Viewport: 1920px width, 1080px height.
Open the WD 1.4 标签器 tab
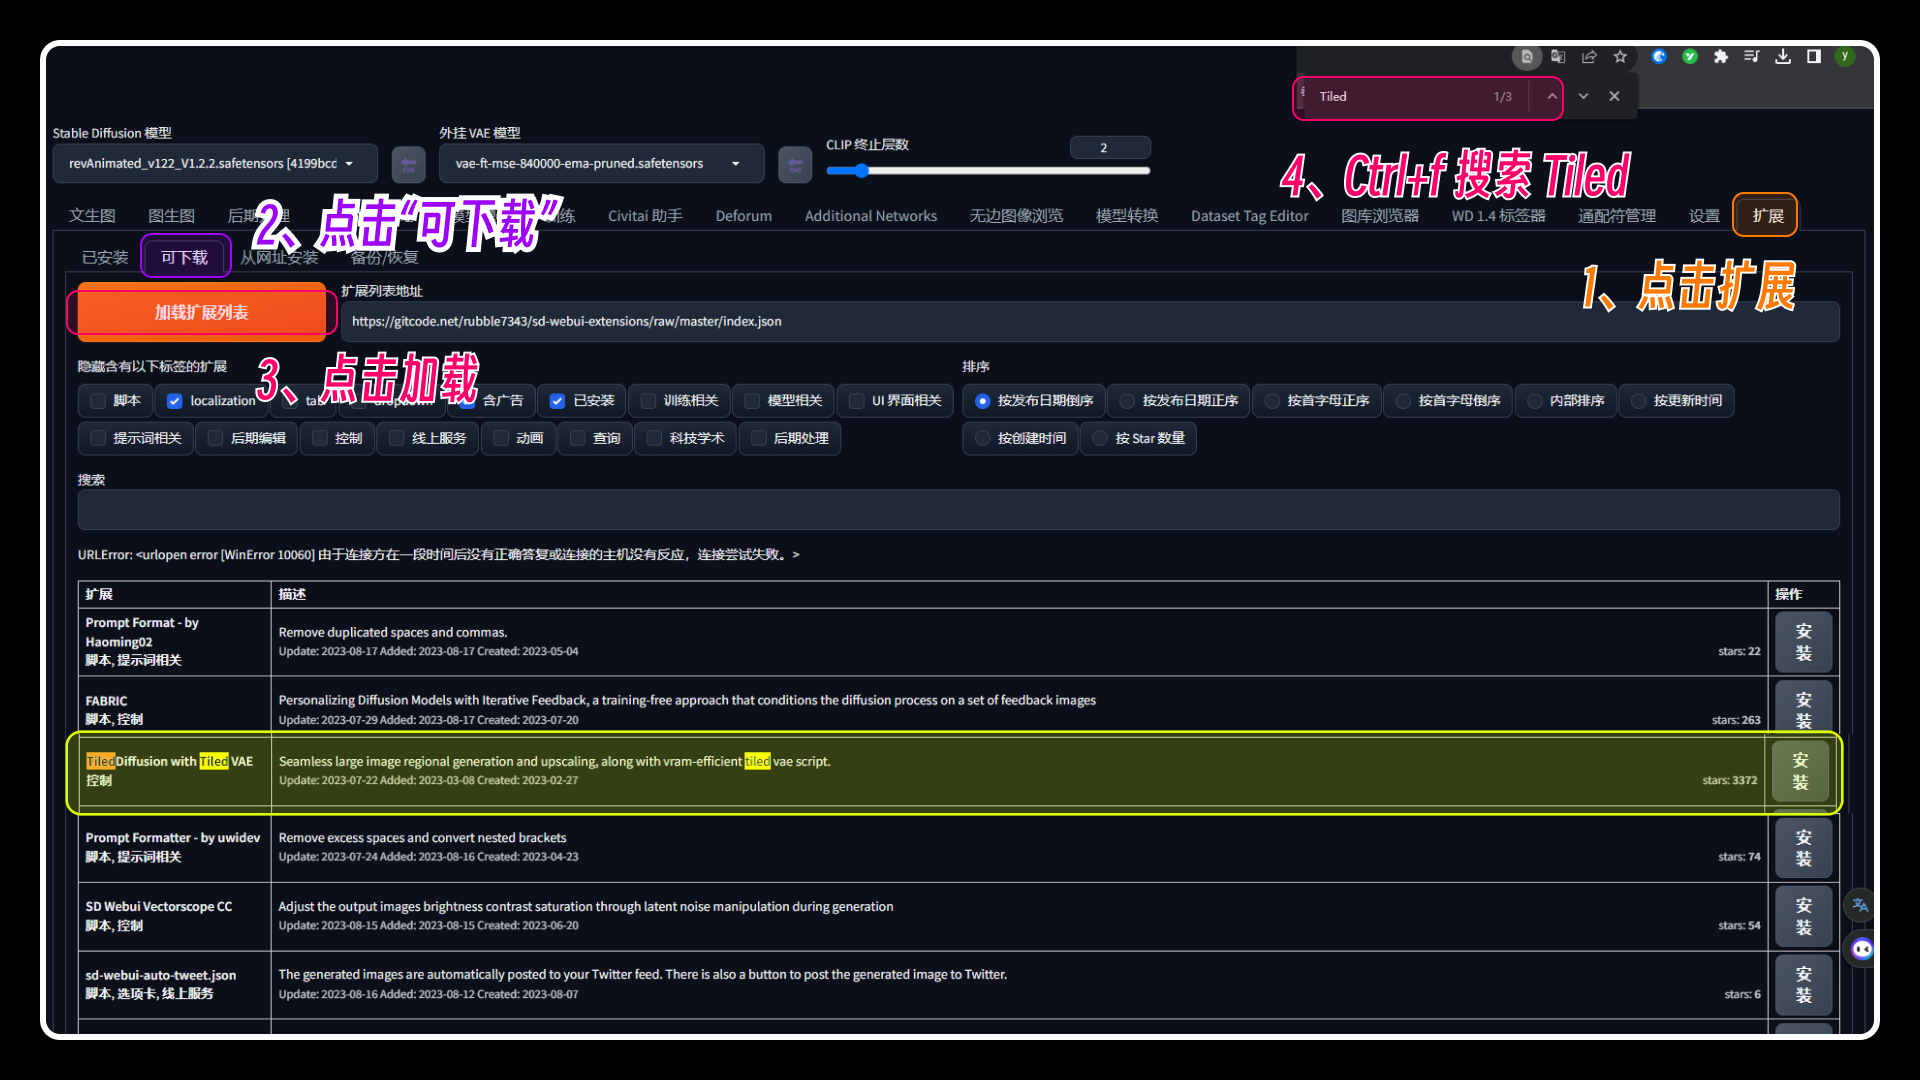coord(1498,216)
